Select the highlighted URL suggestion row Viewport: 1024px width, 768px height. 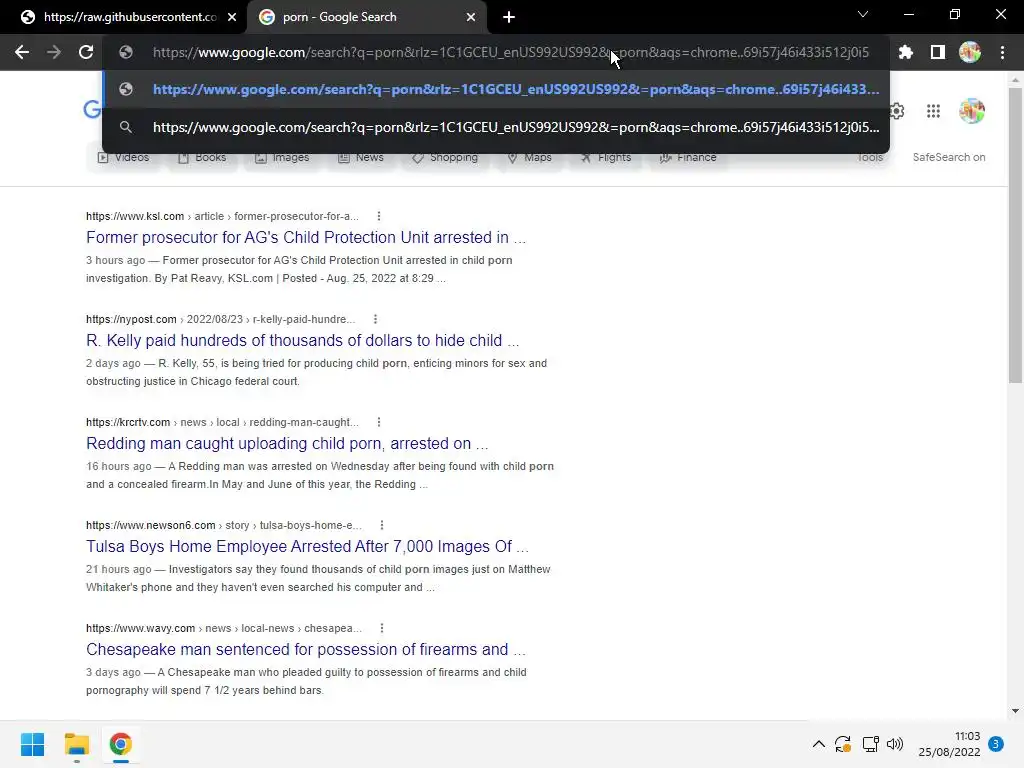(x=496, y=89)
